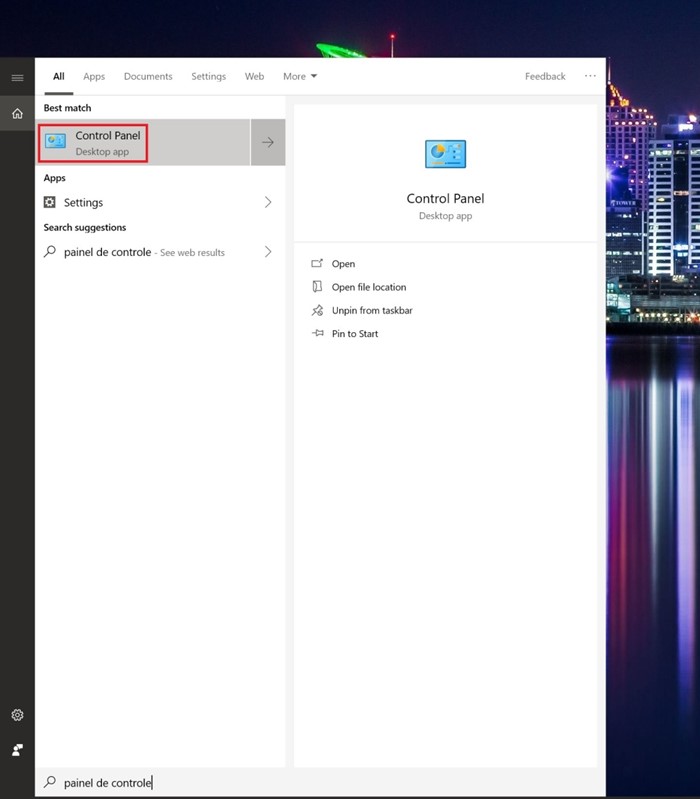Select Unpin from taskbar
This screenshot has height=799, width=700.
point(371,310)
